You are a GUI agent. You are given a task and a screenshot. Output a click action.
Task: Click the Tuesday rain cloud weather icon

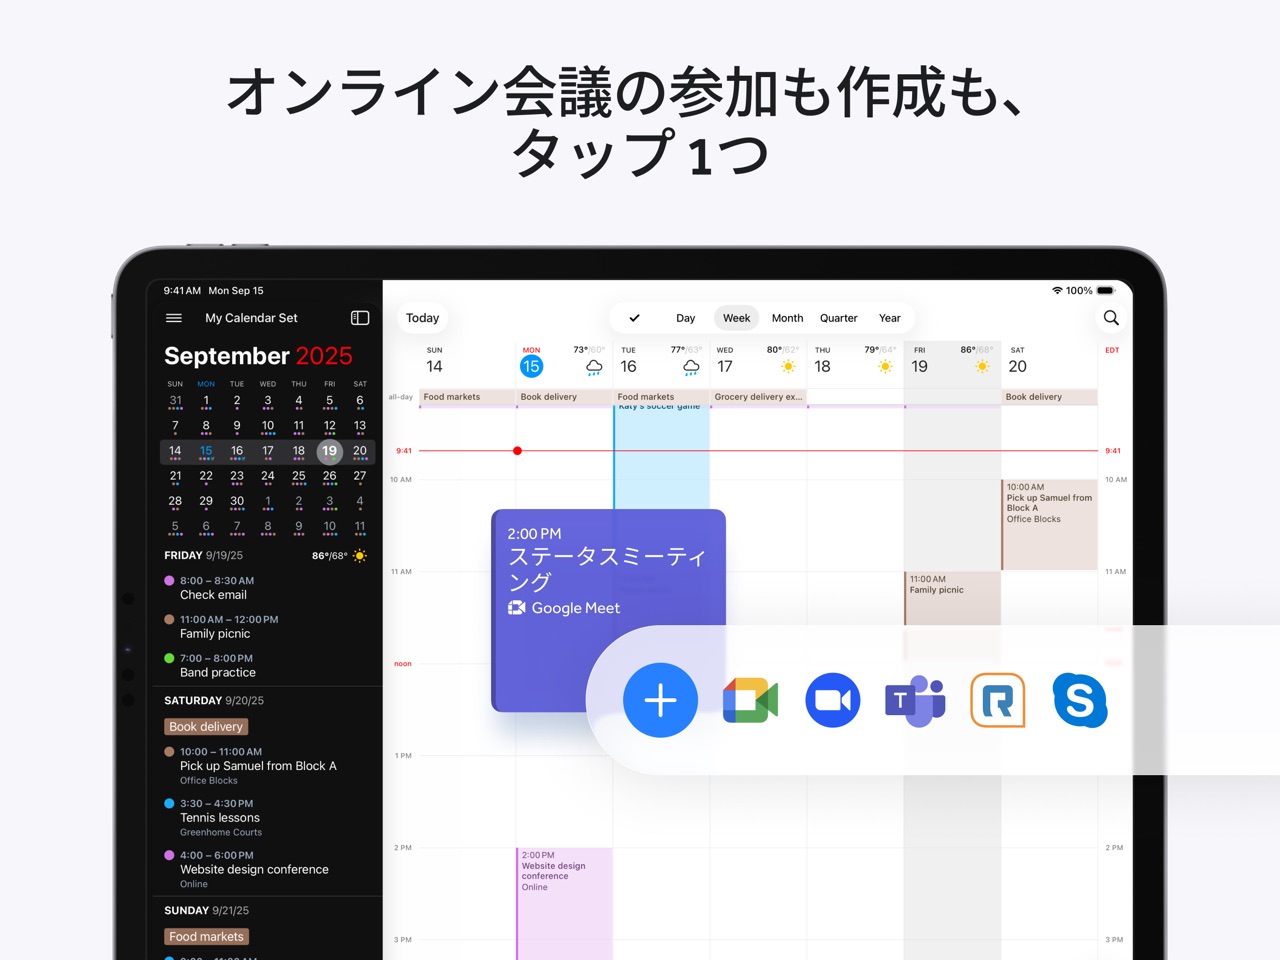pos(691,367)
